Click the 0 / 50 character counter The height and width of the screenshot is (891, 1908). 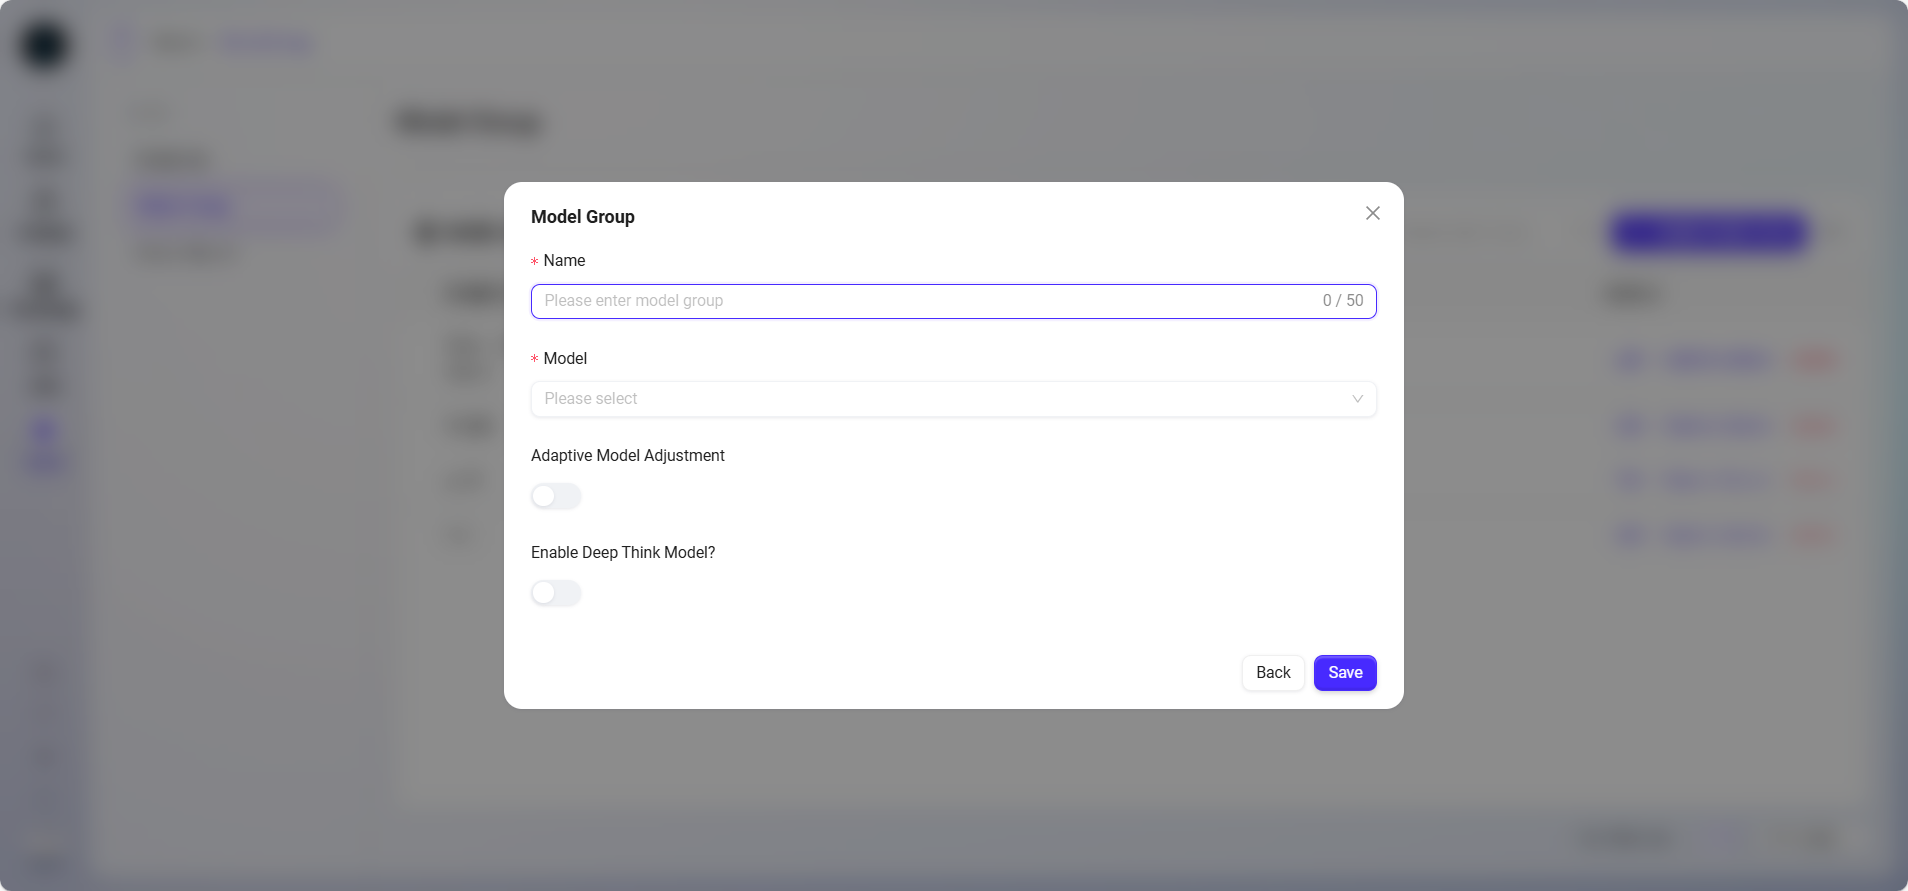tap(1342, 301)
